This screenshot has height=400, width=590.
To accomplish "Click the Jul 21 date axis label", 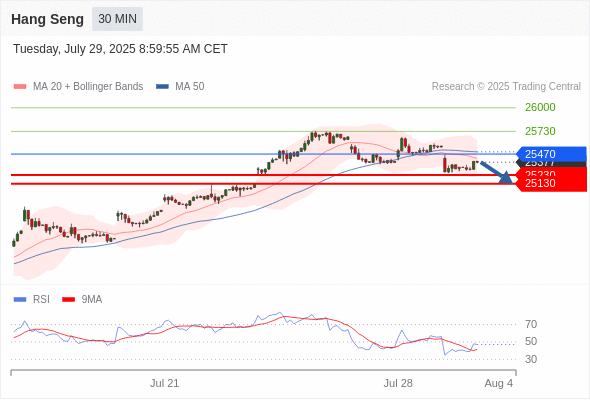I will click(x=164, y=383).
